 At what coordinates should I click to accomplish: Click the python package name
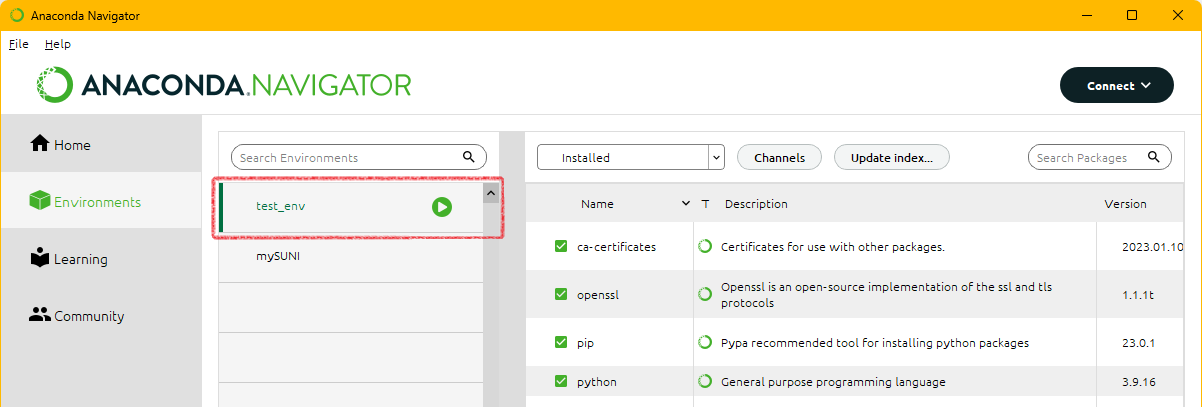coord(597,381)
